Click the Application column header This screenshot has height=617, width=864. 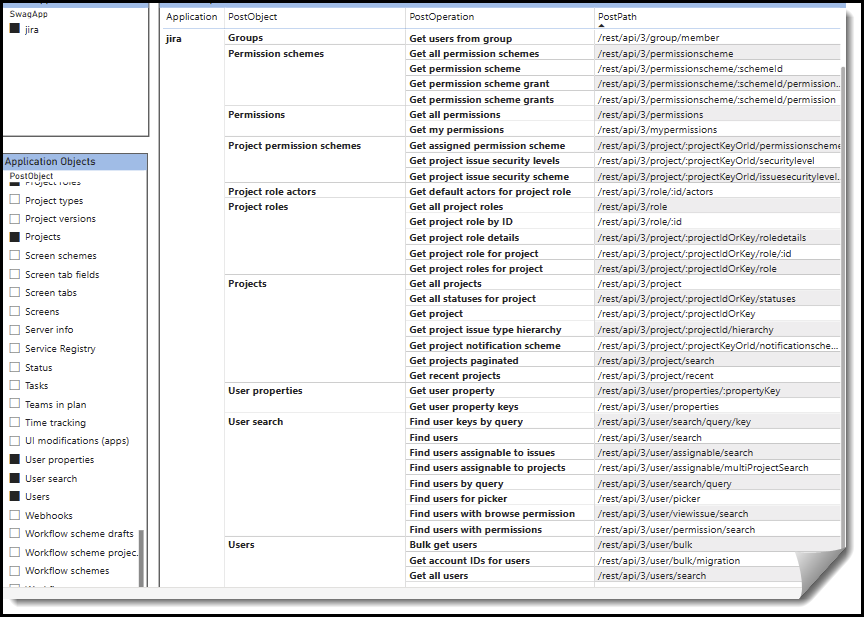pyautogui.click(x=190, y=17)
